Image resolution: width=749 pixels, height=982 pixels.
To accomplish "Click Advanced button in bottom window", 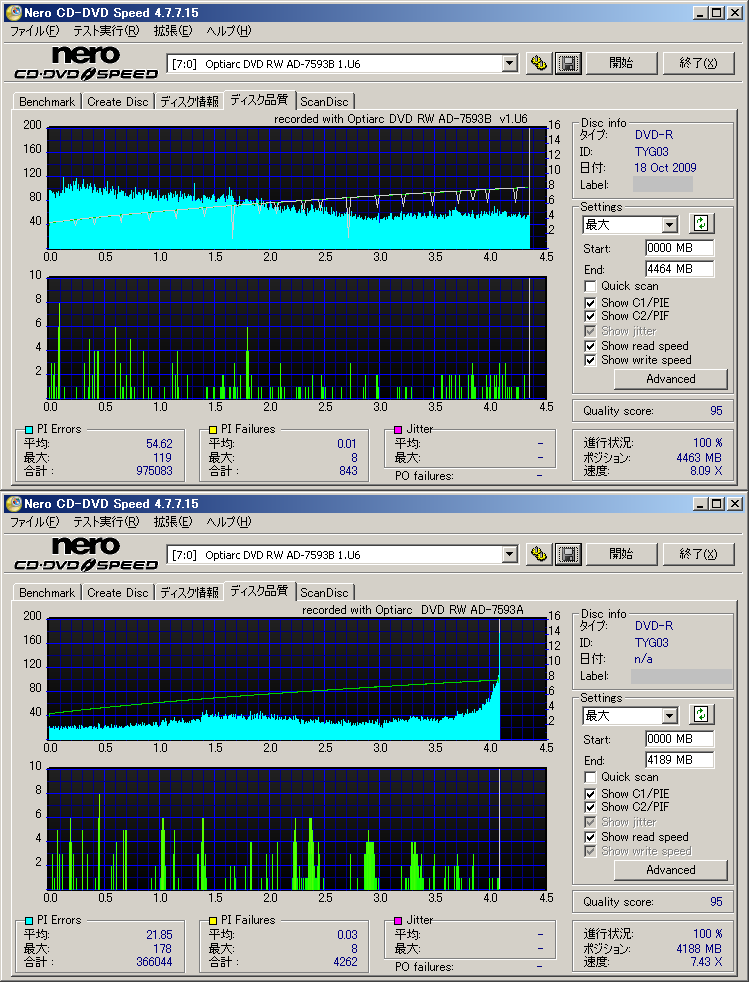I will [671, 870].
